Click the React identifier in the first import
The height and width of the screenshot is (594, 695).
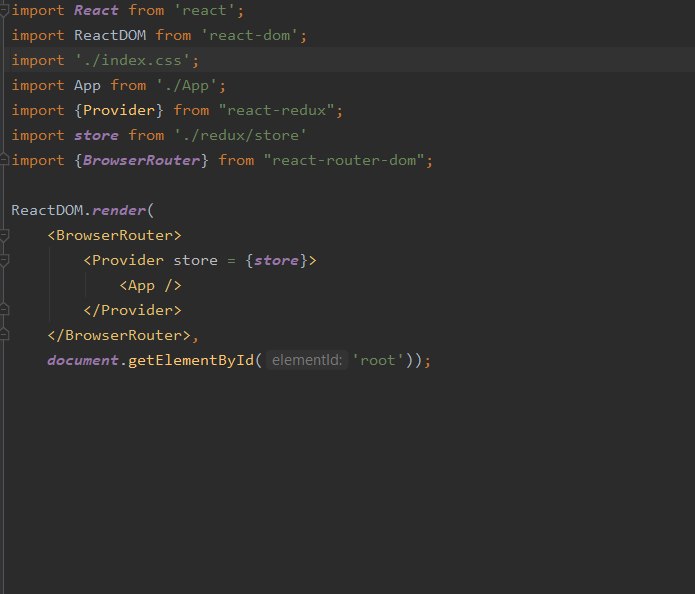(96, 10)
